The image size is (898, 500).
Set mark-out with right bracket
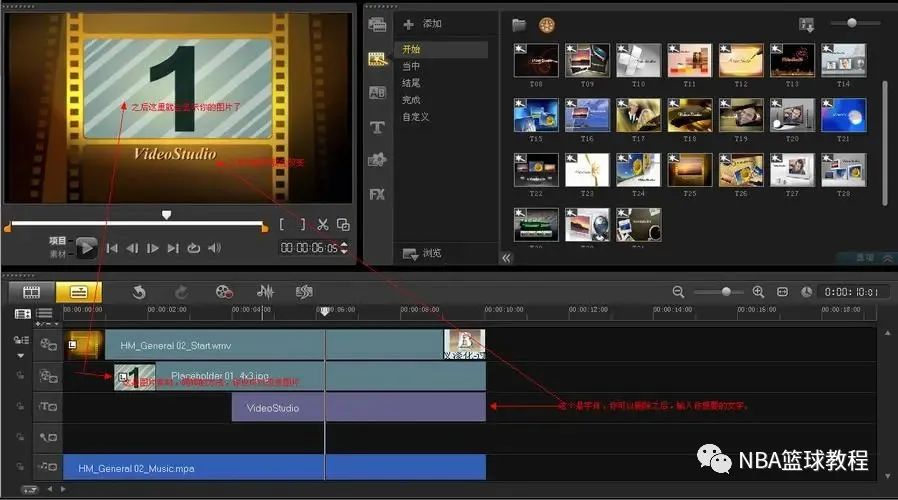(303, 225)
